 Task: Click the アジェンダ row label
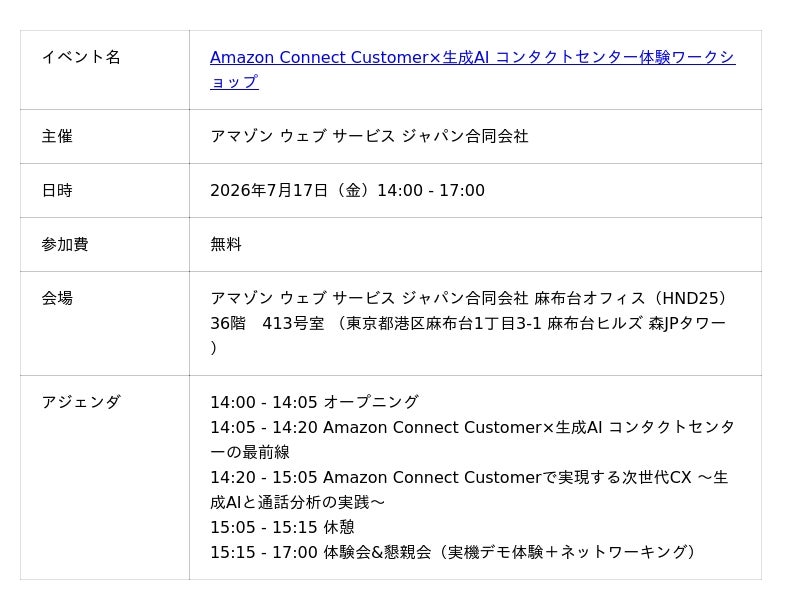tap(81, 402)
